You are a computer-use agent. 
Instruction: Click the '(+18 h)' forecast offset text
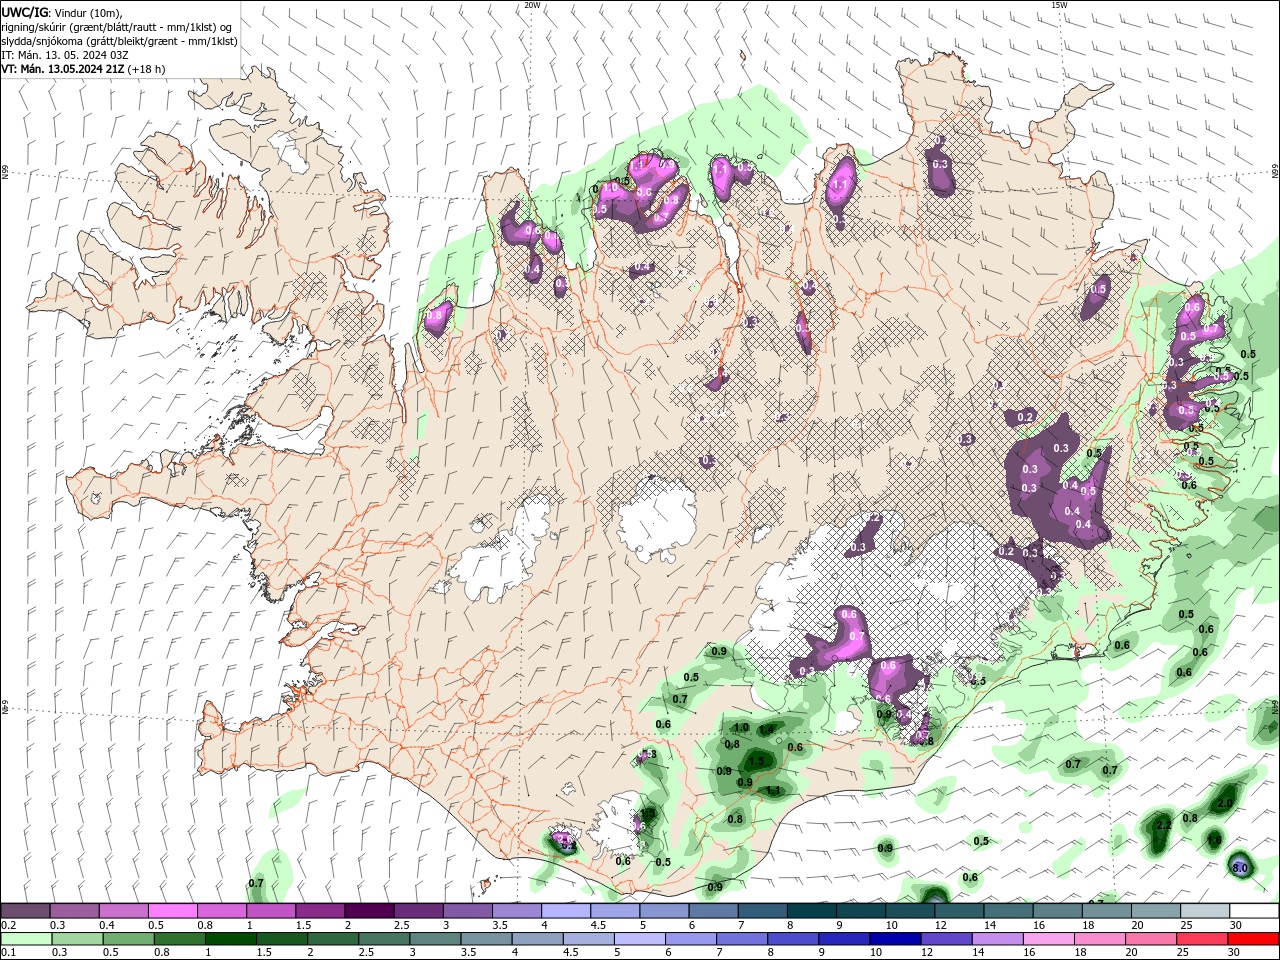click(147, 69)
